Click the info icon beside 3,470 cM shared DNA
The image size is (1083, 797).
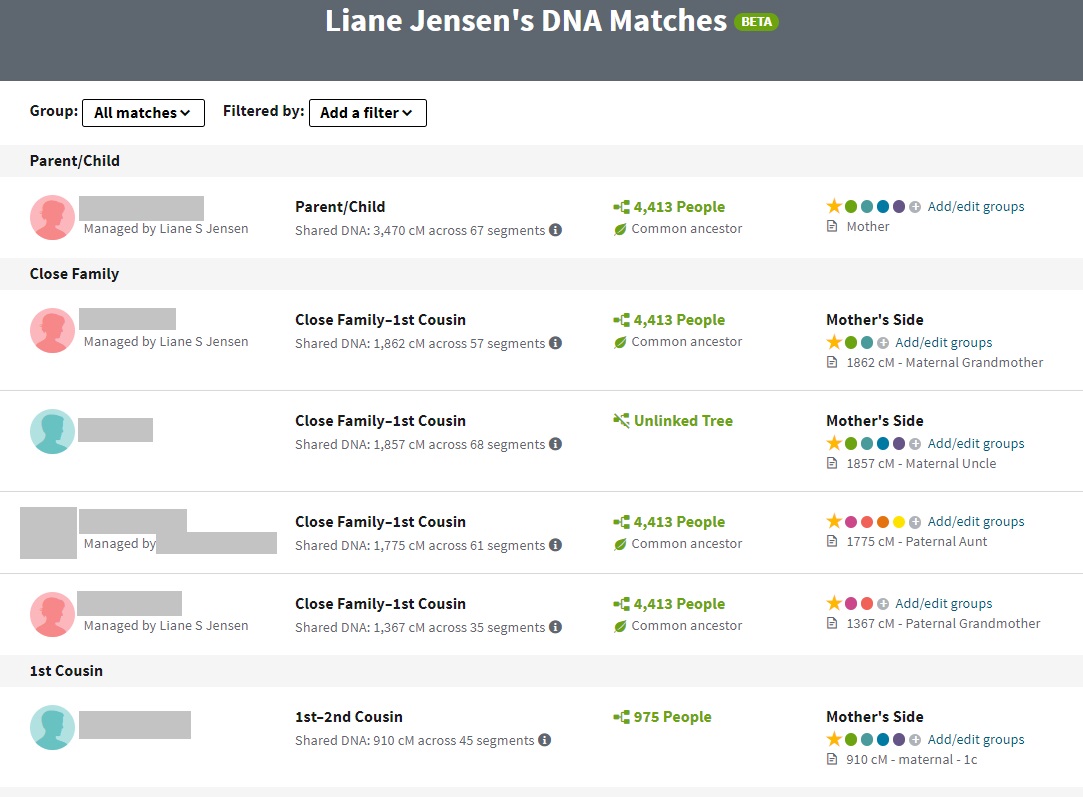(x=556, y=230)
